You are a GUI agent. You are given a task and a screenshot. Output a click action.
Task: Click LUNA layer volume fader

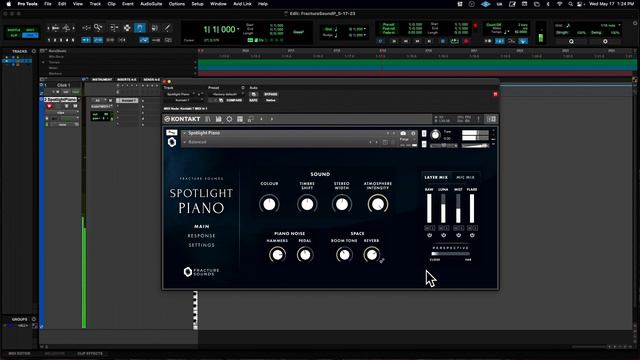(443, 208)
